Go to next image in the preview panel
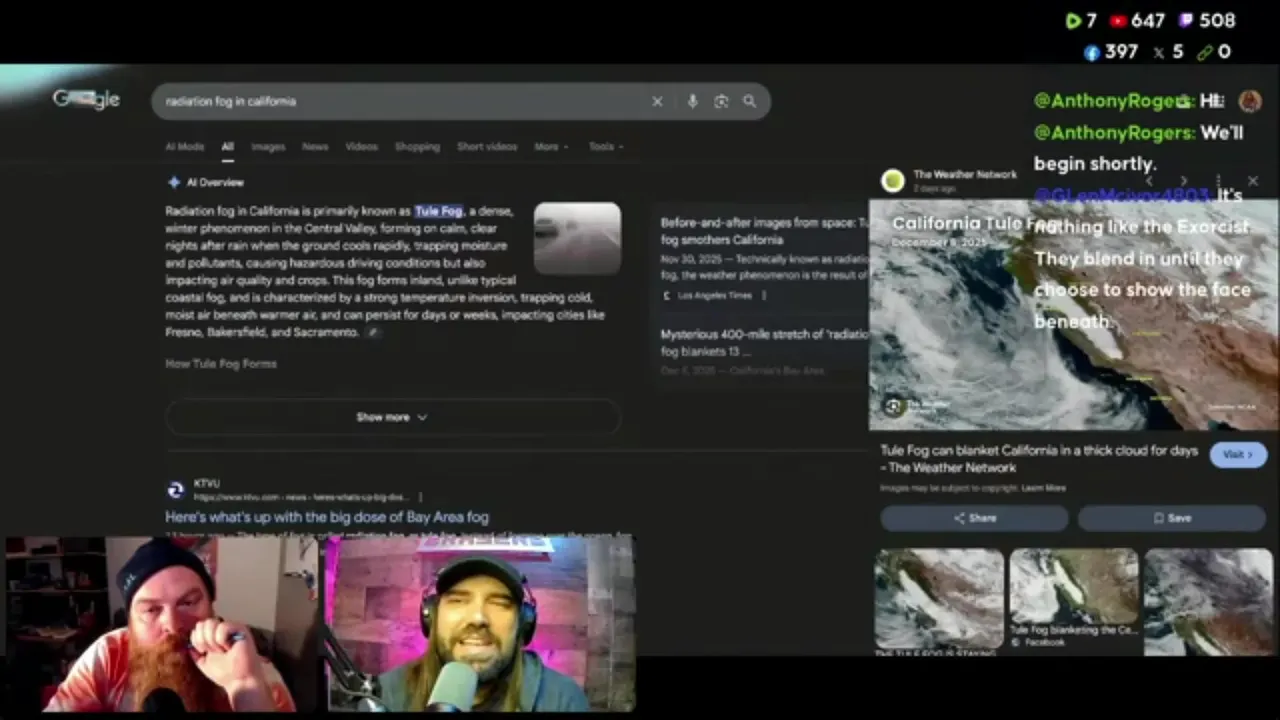 click(1184, 181)
